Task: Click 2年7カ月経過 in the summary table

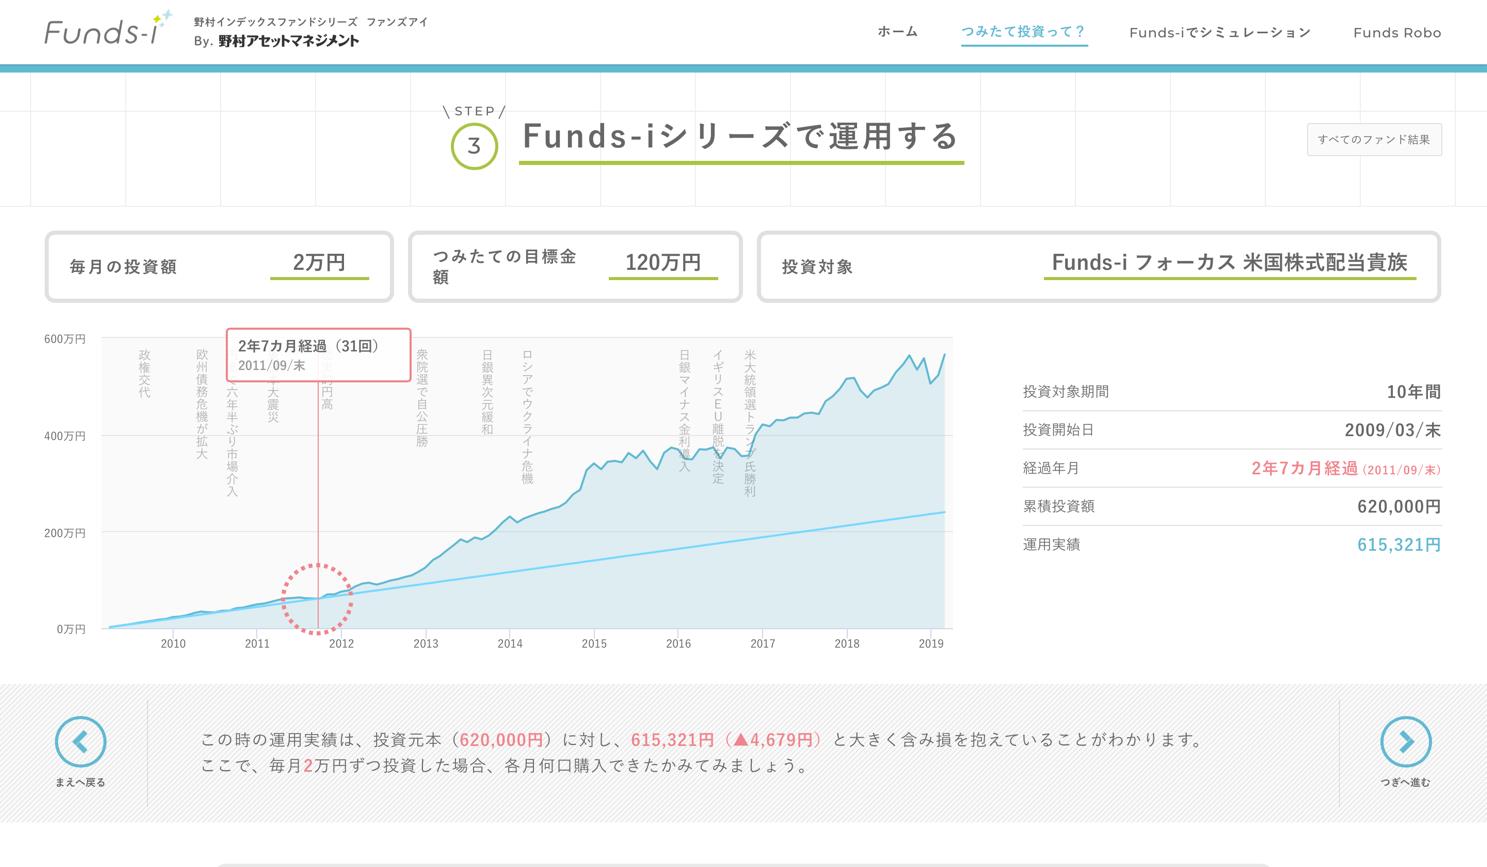Action: [1304, 468]
